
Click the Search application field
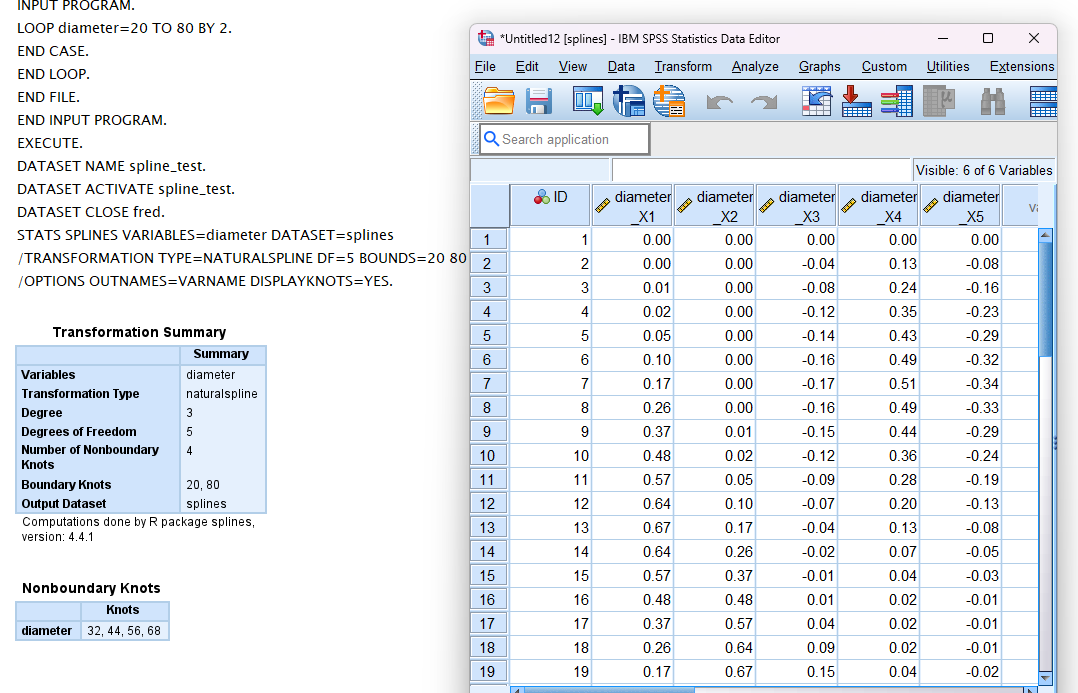point(564,139)
